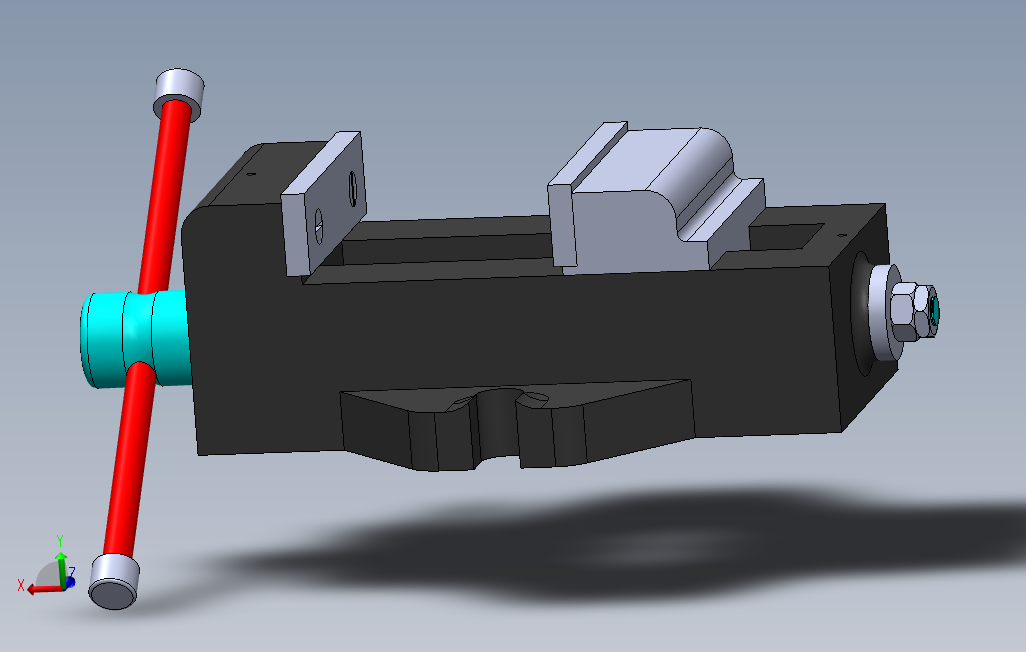Select the washer behind the hex nut
1026x652 pixels.
click(x=881, y=312)
